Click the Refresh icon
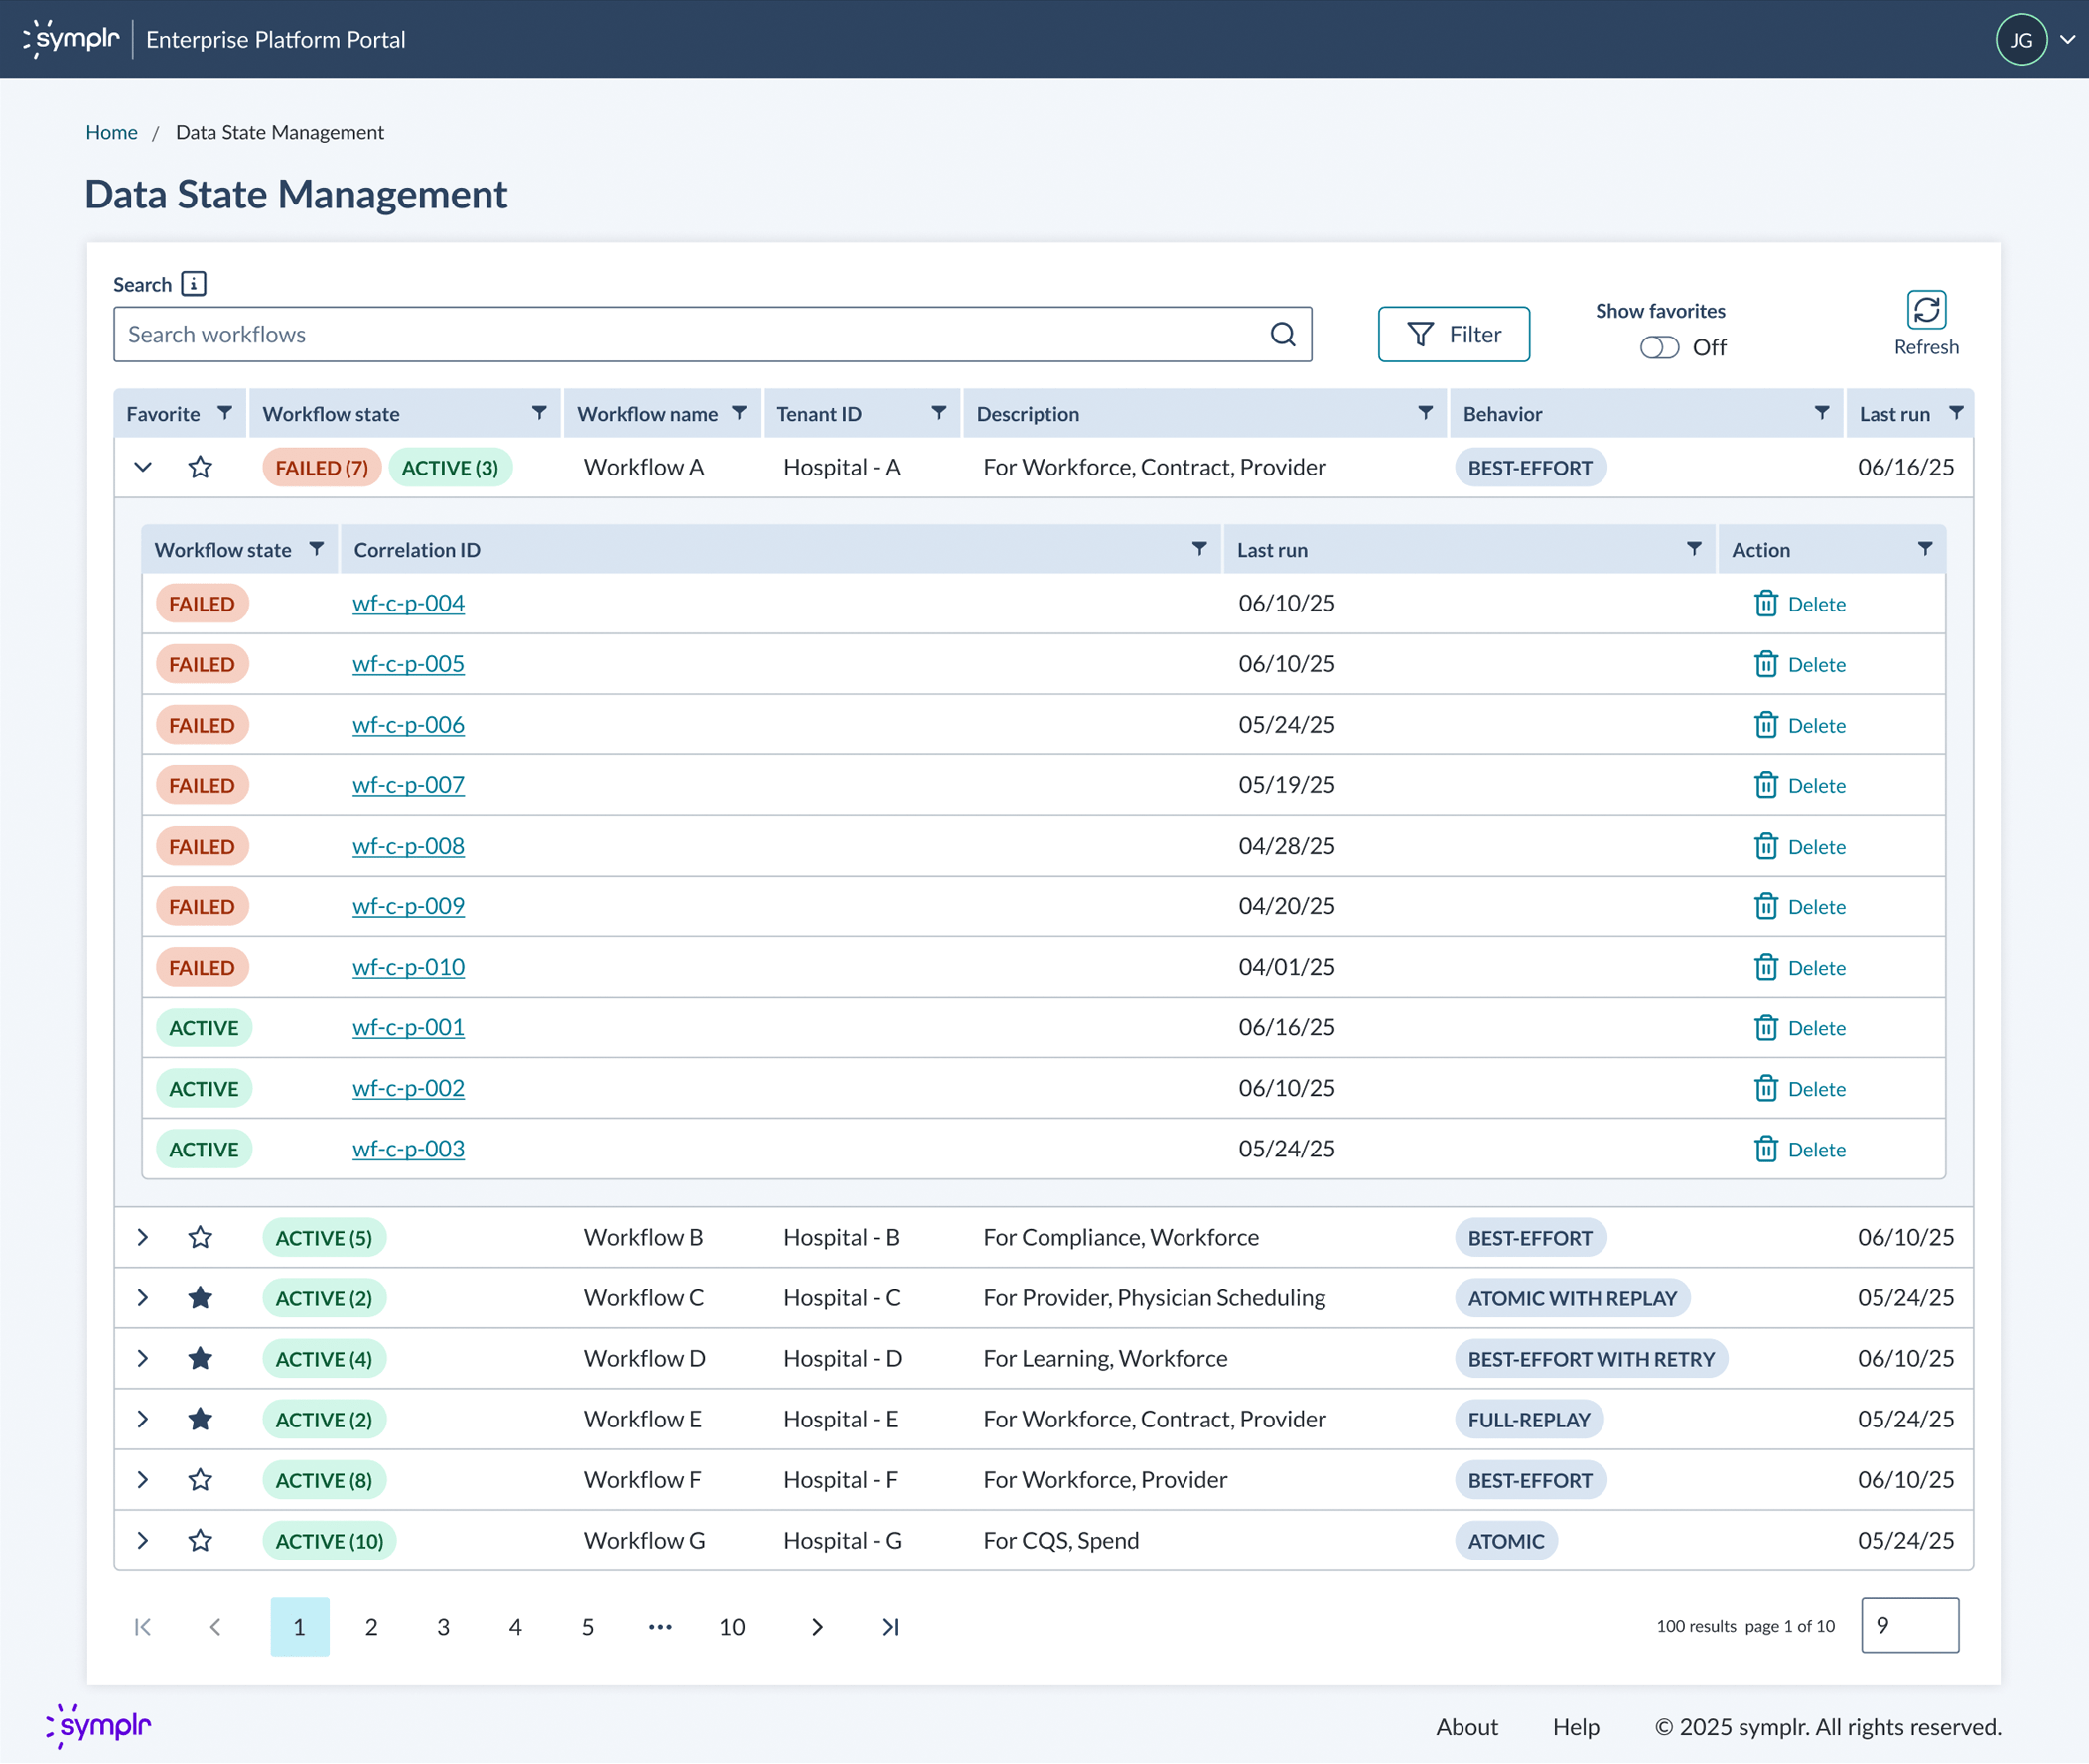This screenshot has width=2089, height=1764. [x=1925, y=310]
